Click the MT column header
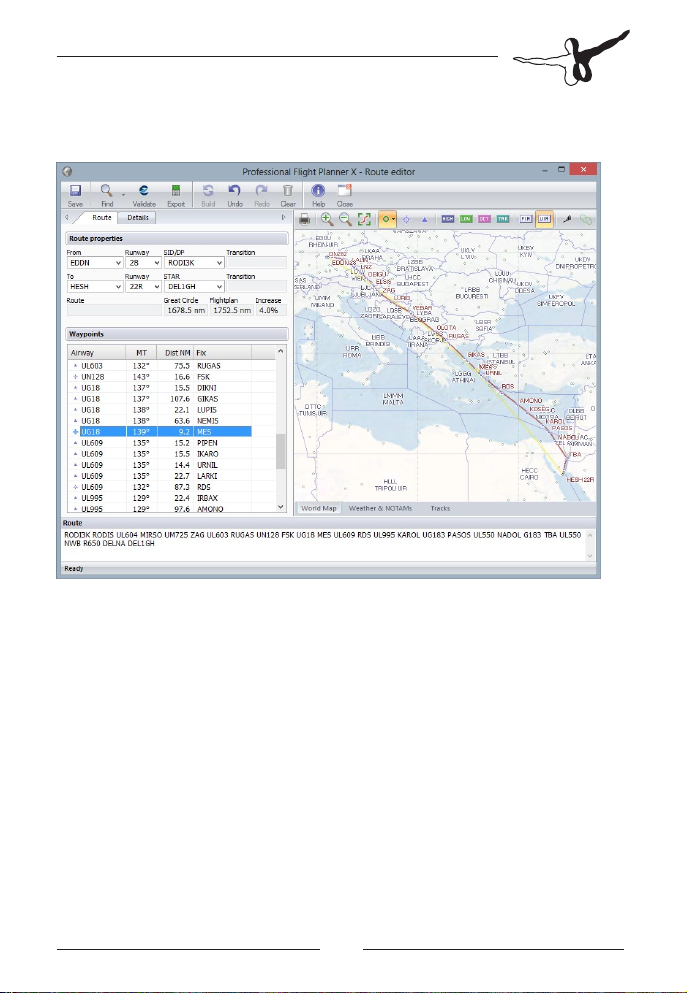Image resolution: width=687 pixels, height=993 pixels. coord(141,353)
